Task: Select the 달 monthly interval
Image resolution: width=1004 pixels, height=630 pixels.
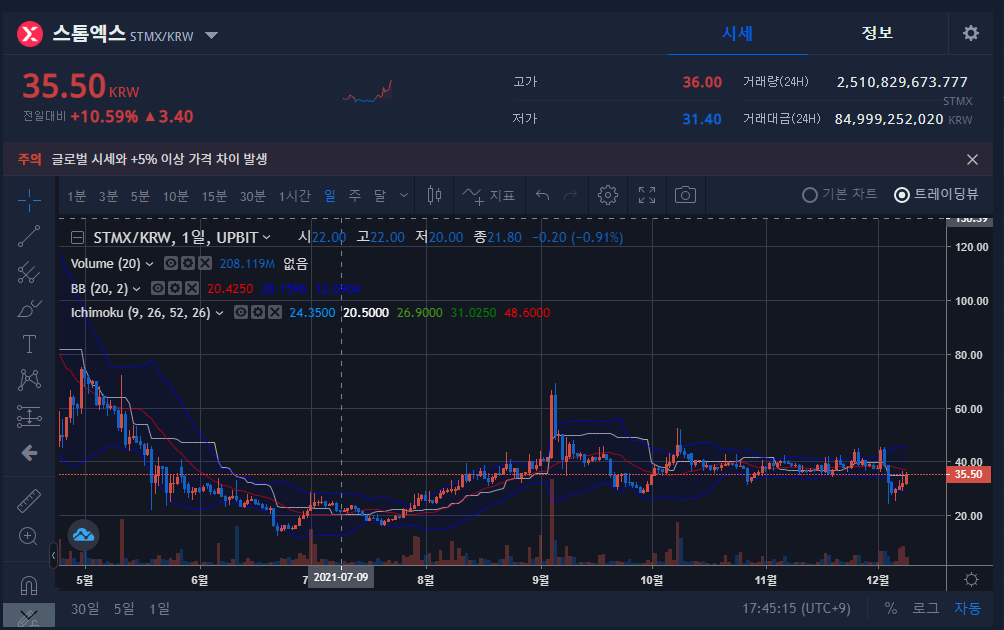Action: 380,196
